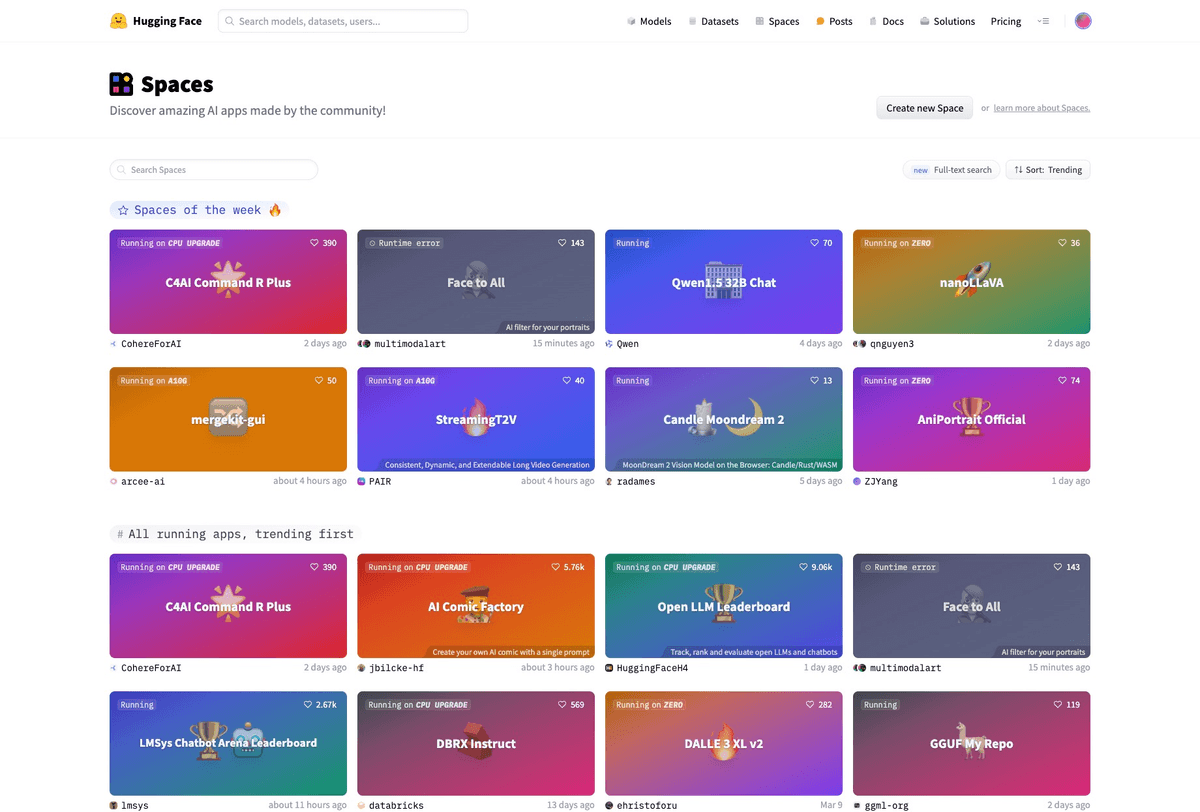Like the StreamingT2V Space
The width and height of the screenshot is (1200, 812).
[566, 381]
